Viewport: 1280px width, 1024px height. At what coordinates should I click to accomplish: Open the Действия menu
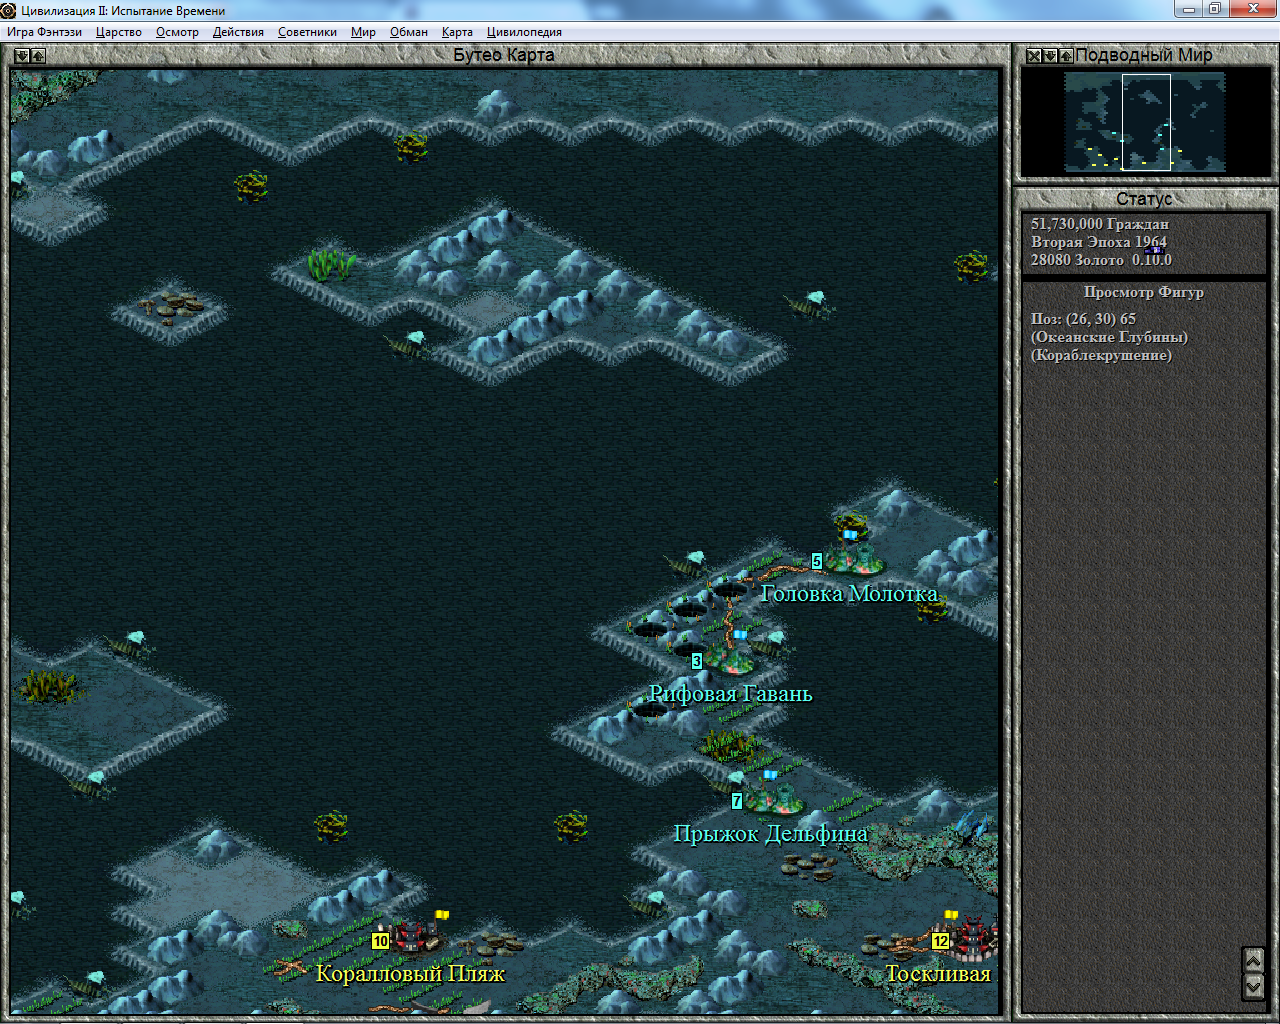click(238, 32)
